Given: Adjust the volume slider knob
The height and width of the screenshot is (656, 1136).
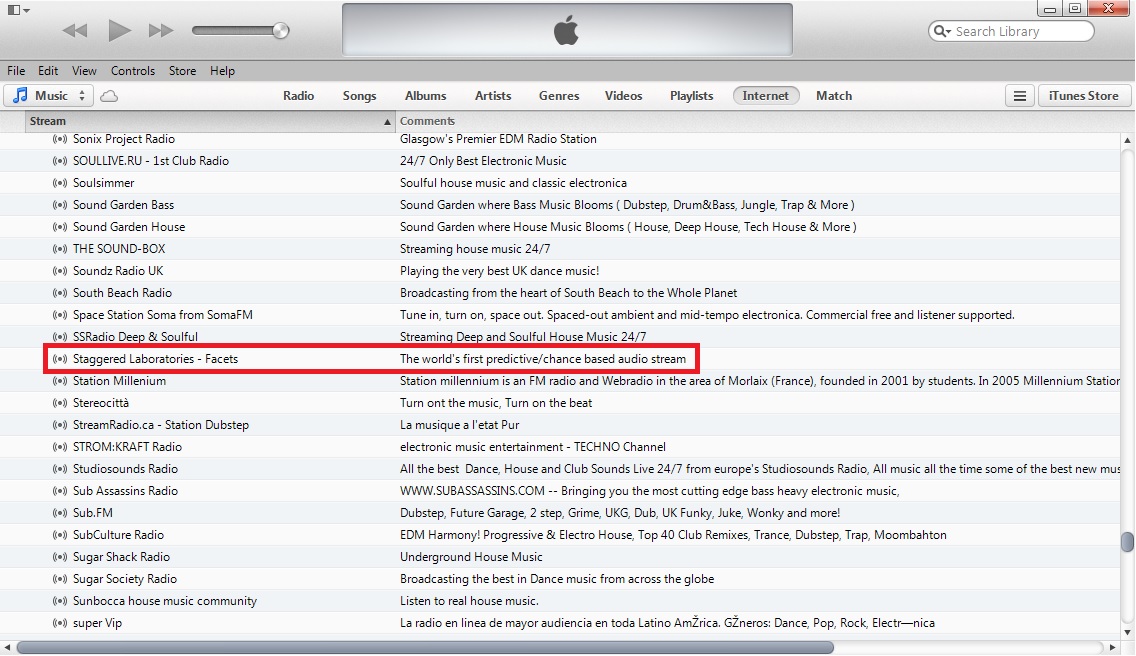Looking at the screenshot, I should tap(280, 30).
